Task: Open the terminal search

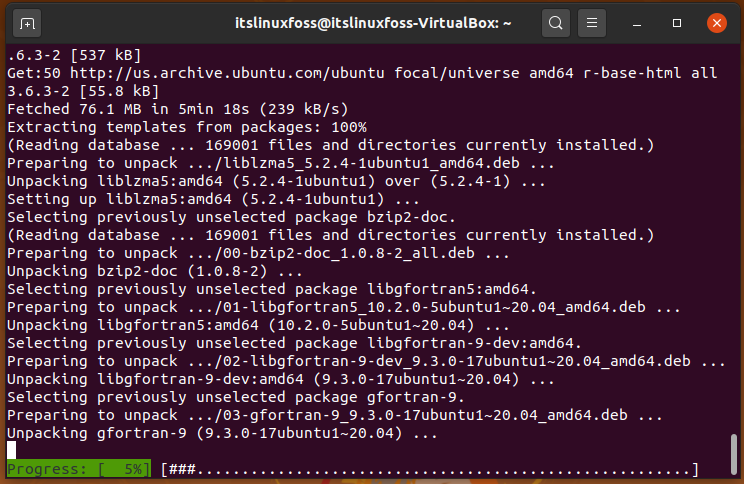Action: (556, 23)
